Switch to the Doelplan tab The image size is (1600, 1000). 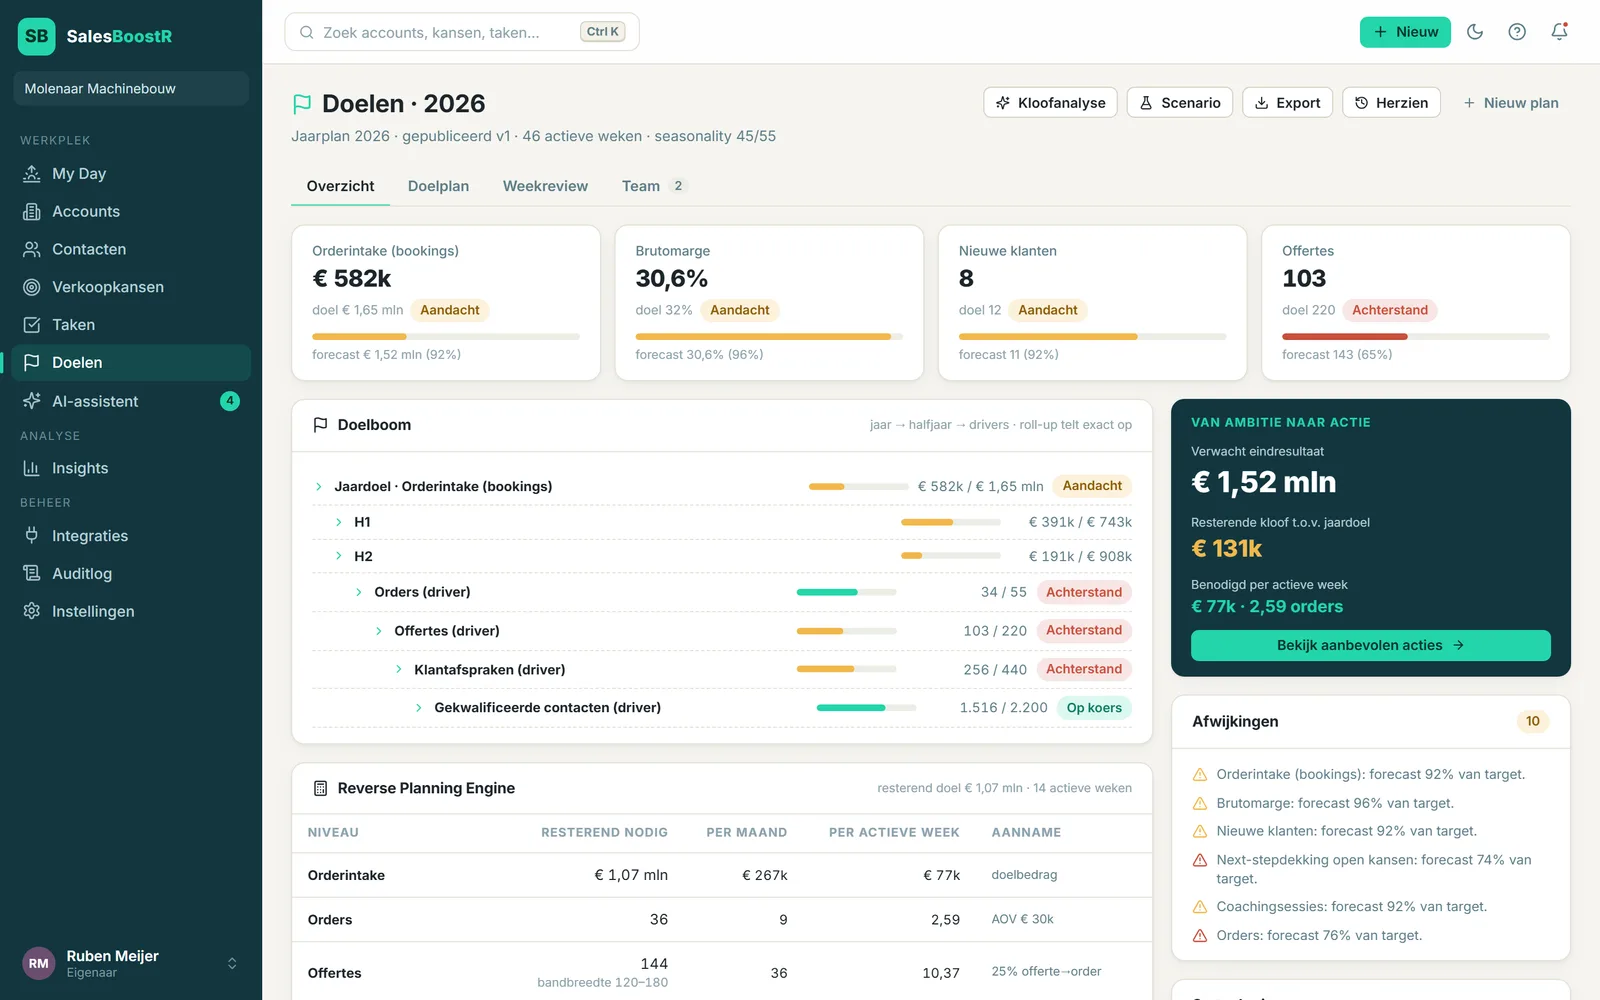point(438,186)
